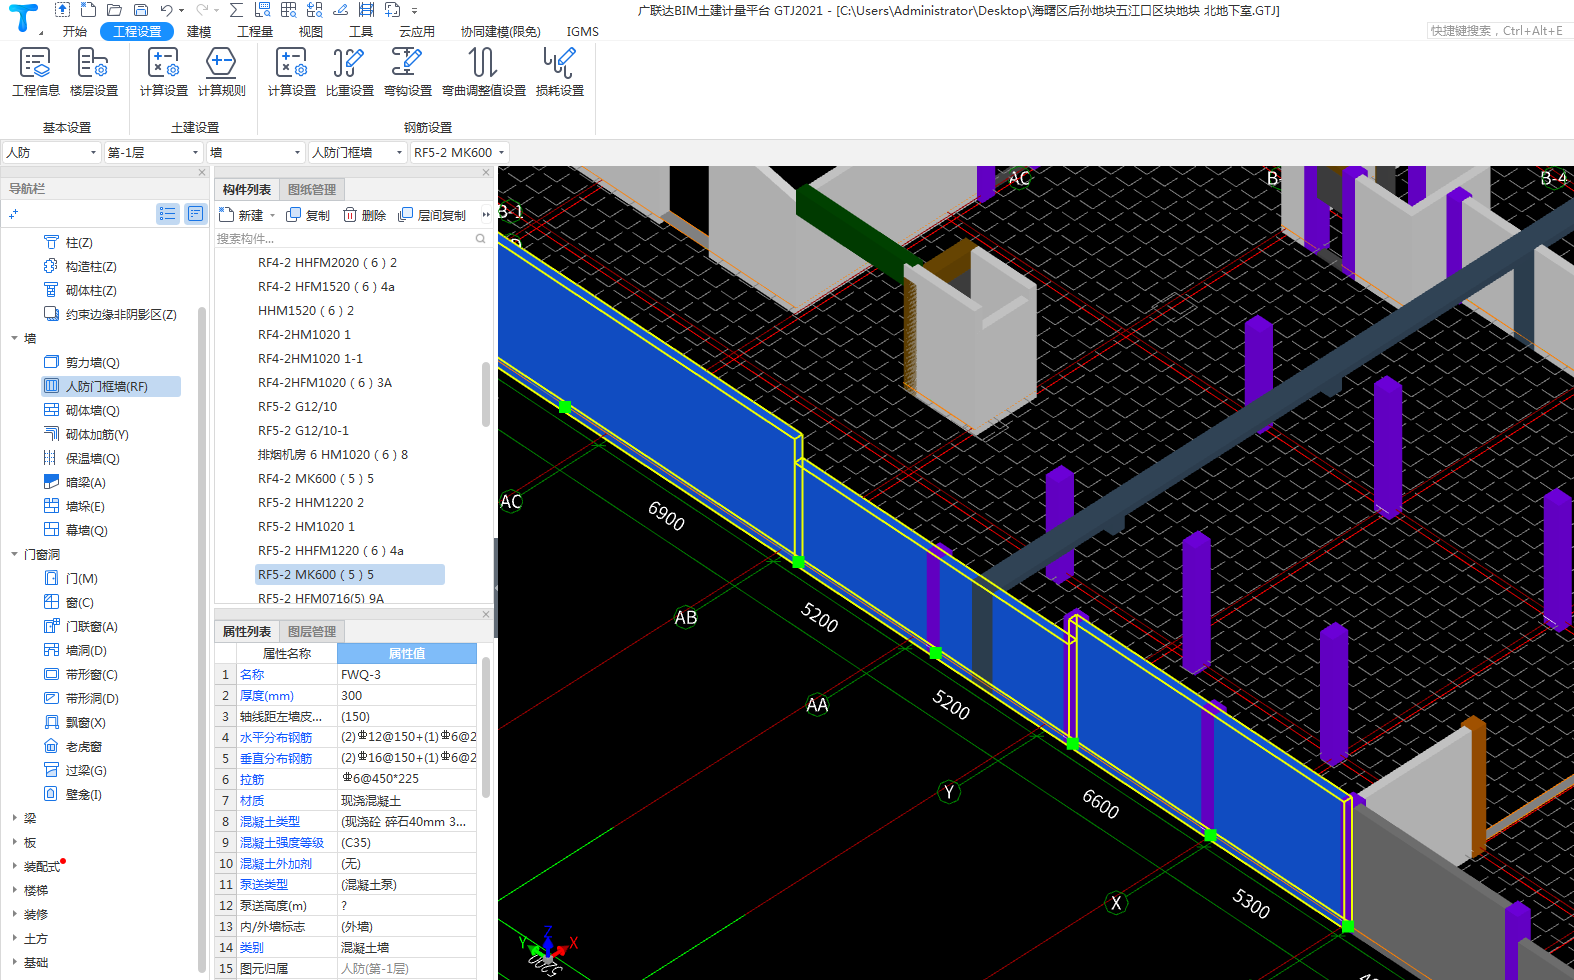Click the GTJ application logo
Viewport: 1574px width, 980px height.
coord(22,18)
